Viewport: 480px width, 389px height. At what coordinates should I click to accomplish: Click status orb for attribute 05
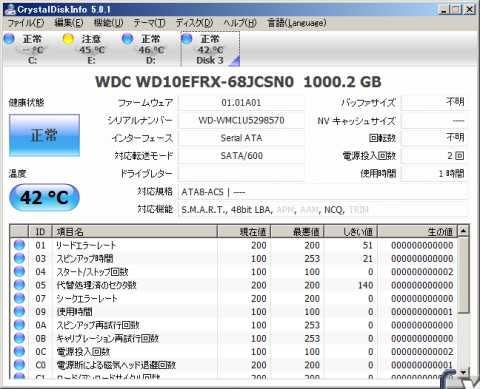19,285
